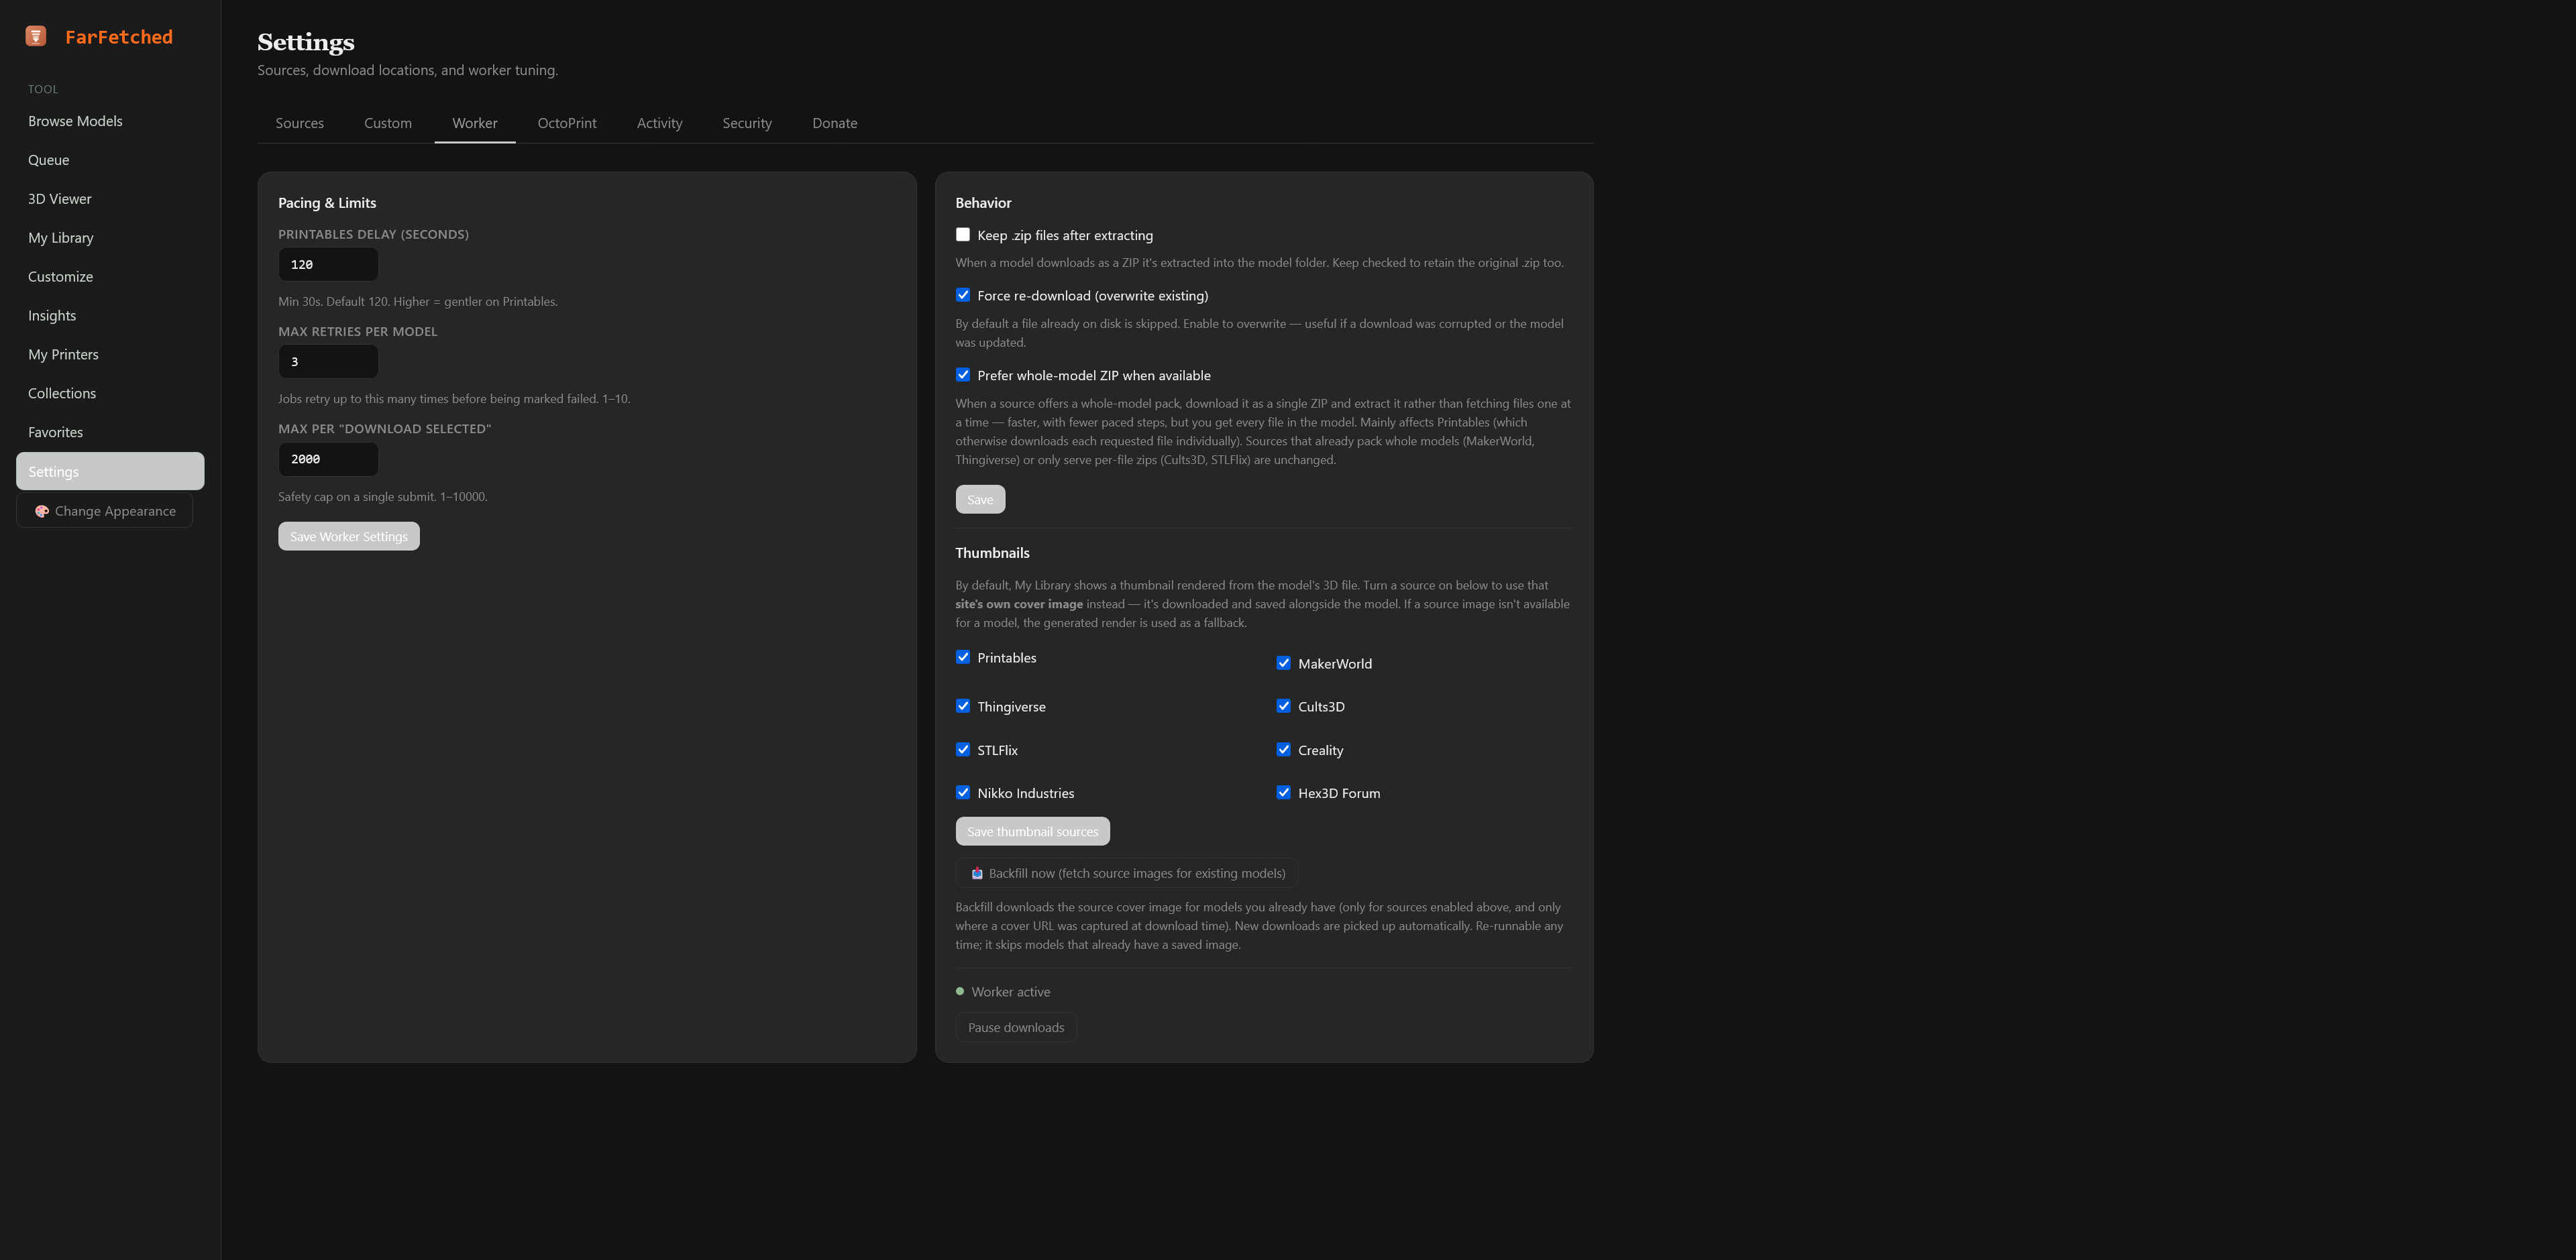Image resolution: width=2576 pixels, height=1260 pixels.
Task: Go to Browse Models in sidebar
Action: pyautogui.click(x=110, y=121)
